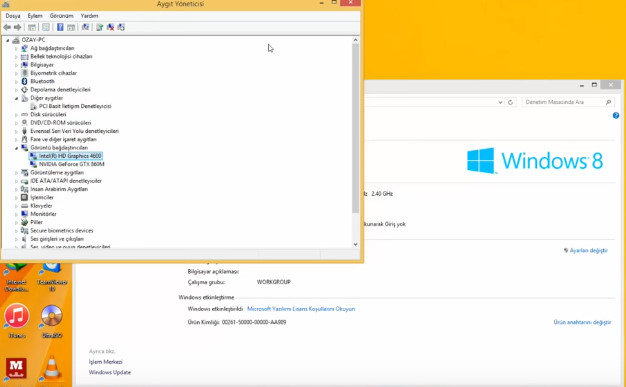
Task: Go back with the toolbar Back arrow
Action: point(7,27)
